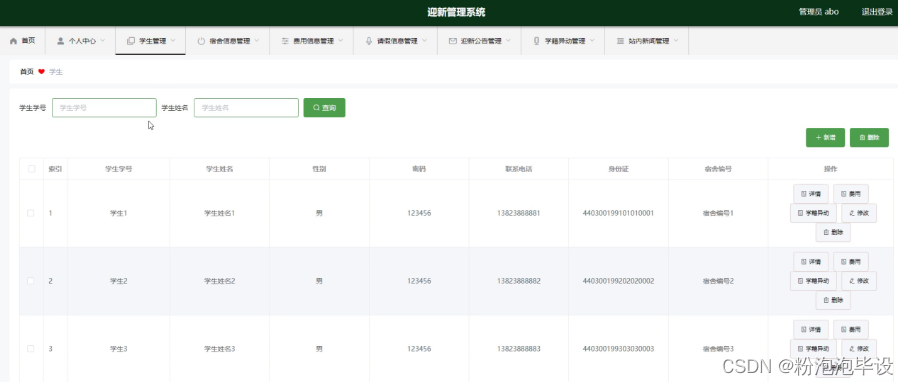Click 学籍异动 for 学生1

[813, 213]
